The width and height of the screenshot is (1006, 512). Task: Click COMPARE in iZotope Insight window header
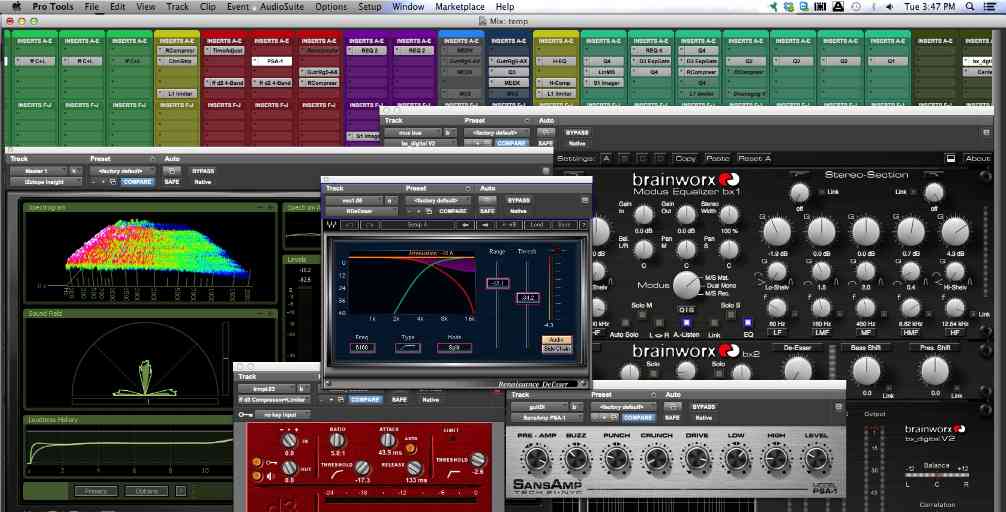pos(137,182)
